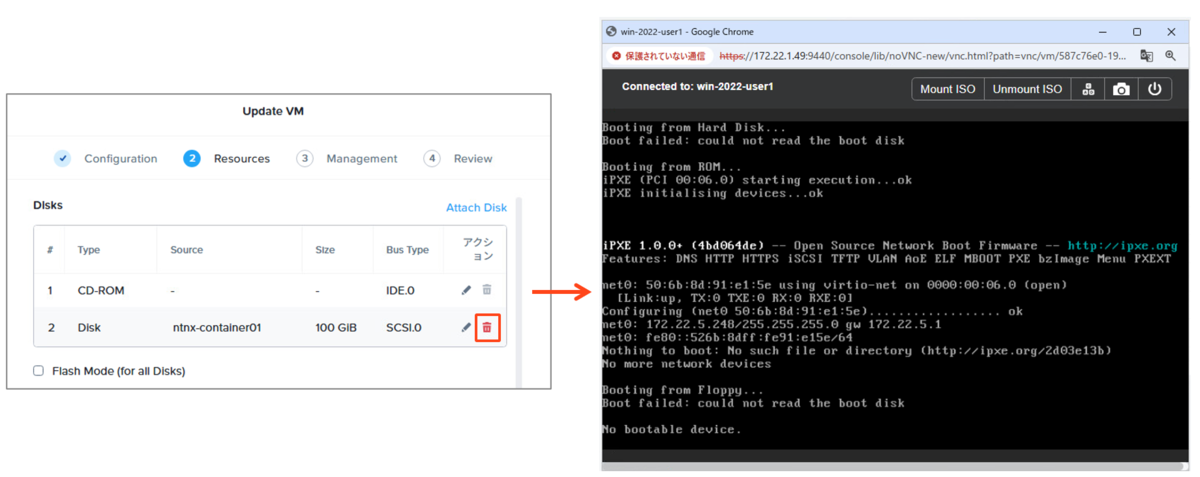Click the Type column header

tap(89, 250)
